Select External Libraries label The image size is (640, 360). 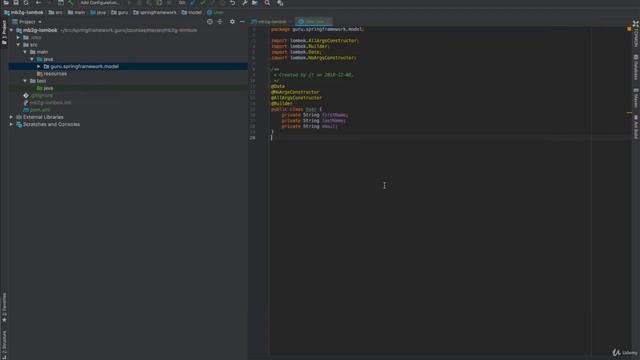click(43, 117)
